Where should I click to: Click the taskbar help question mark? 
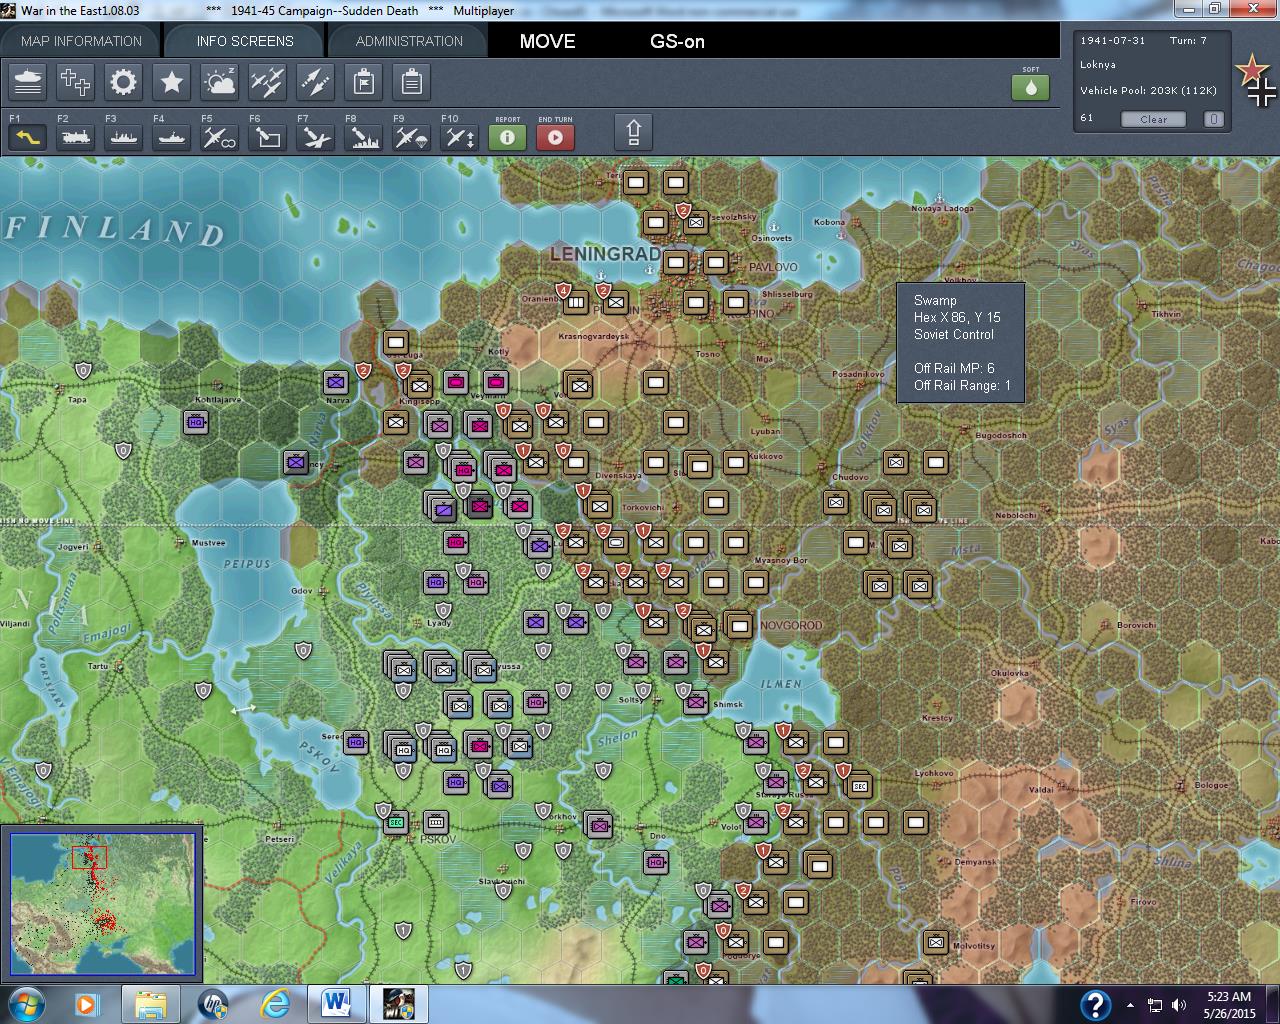1095,1004
